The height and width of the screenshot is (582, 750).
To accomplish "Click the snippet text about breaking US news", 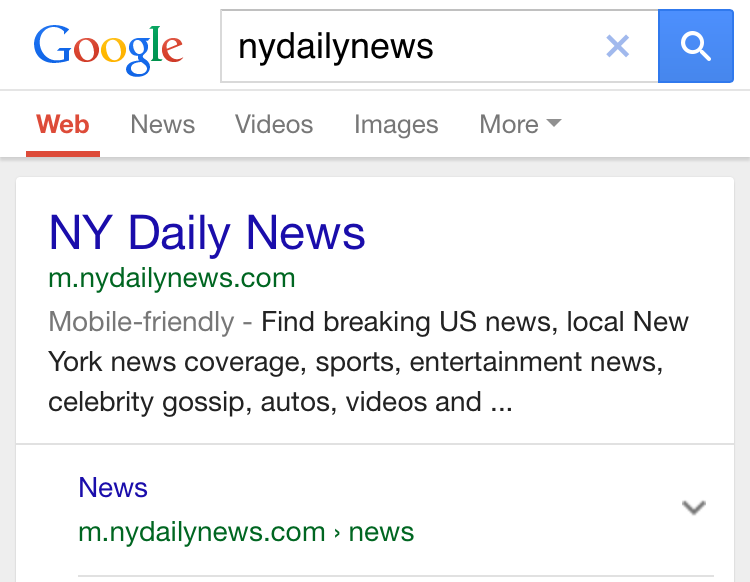I will pos(368,362).
